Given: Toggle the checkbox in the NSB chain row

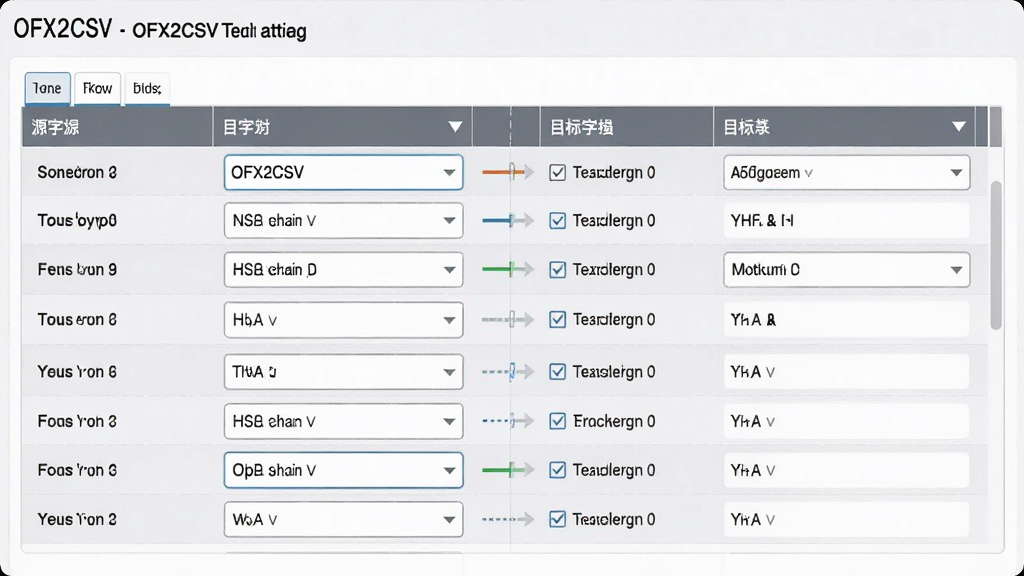Looking at the screenshot, I should (557, 221).
